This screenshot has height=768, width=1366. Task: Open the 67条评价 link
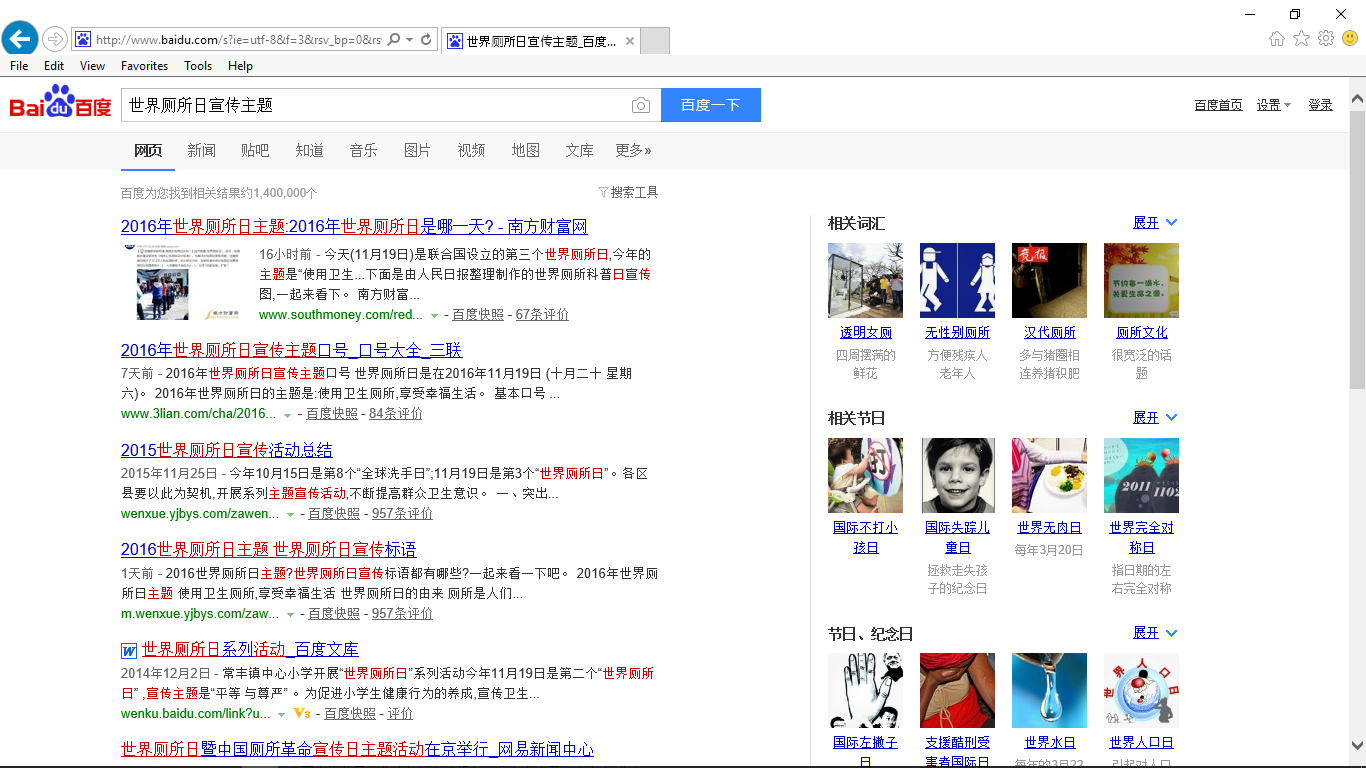542,314
